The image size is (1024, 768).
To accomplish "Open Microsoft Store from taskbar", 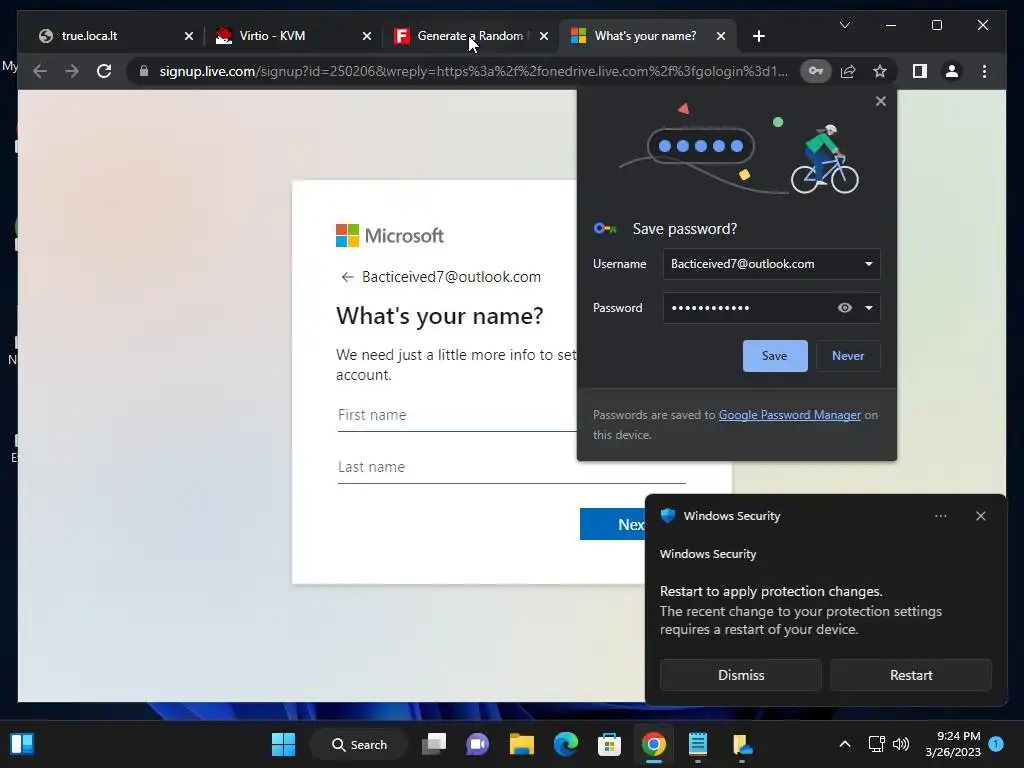I will click(x=609, y=744).
